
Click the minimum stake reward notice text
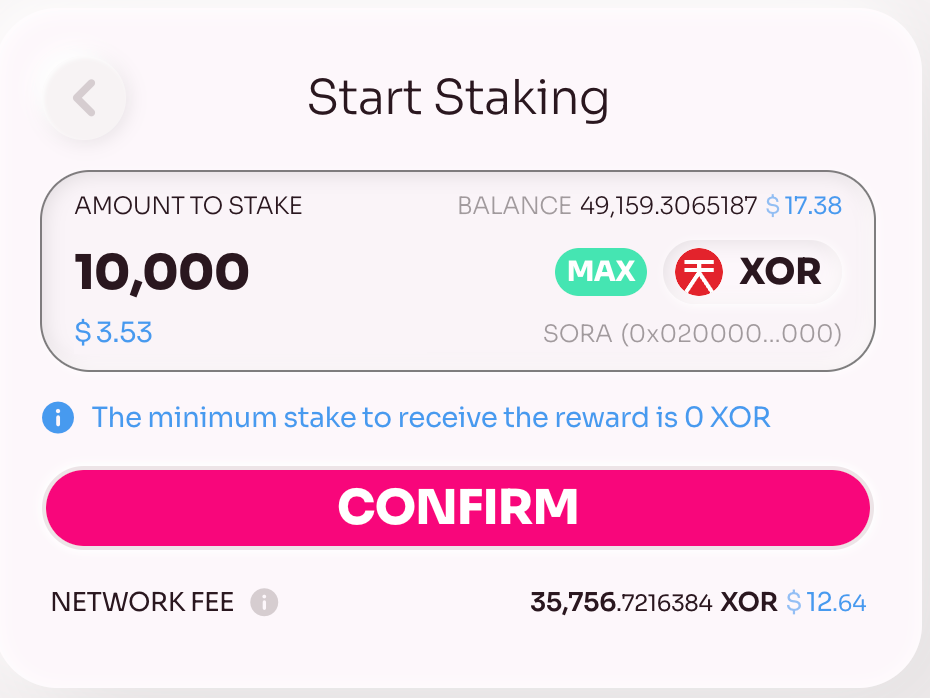pyautogui.click(x=431, y=417)
